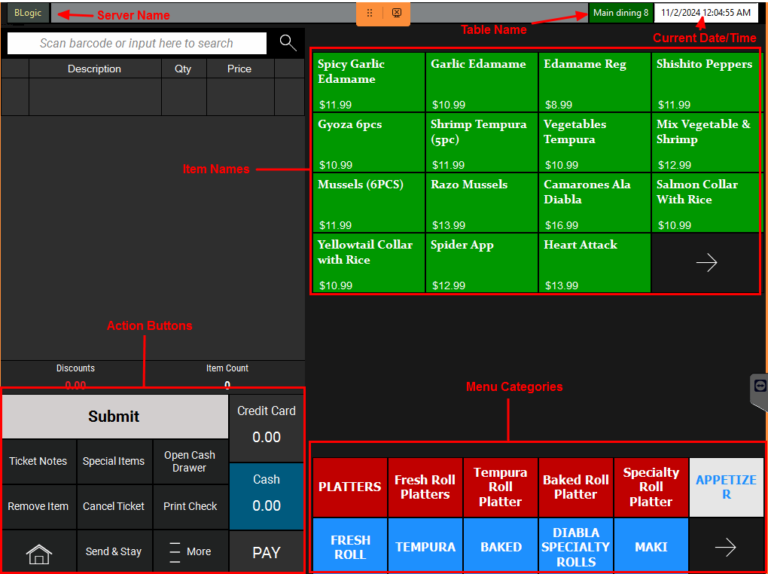Image resolution: width=768 pixels, height=574 pixels.
Task: Cancel the current ticket
Action: point(114,506)
